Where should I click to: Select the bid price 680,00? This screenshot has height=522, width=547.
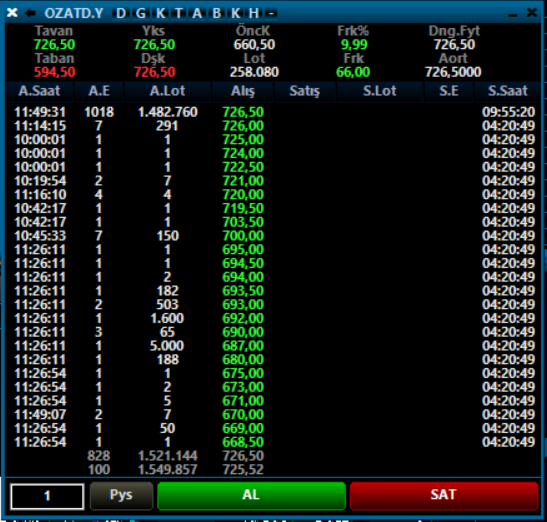pos(243,360)
